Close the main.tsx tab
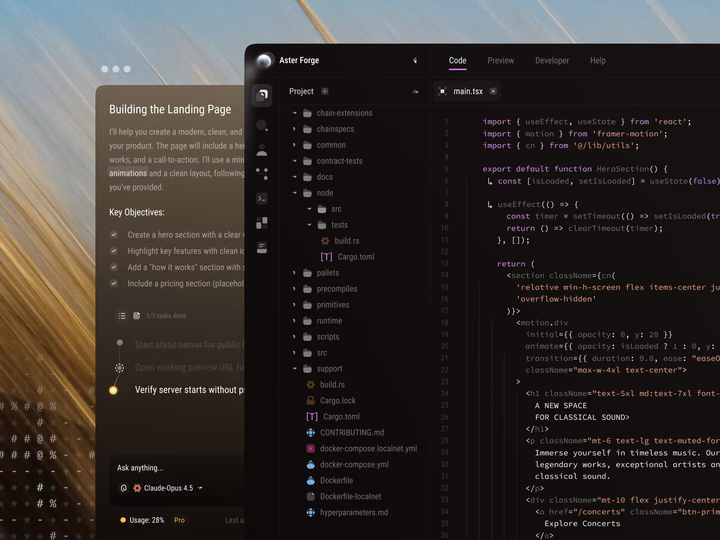The height and width of the screenshot is (540, 720). tap(493, 91)
